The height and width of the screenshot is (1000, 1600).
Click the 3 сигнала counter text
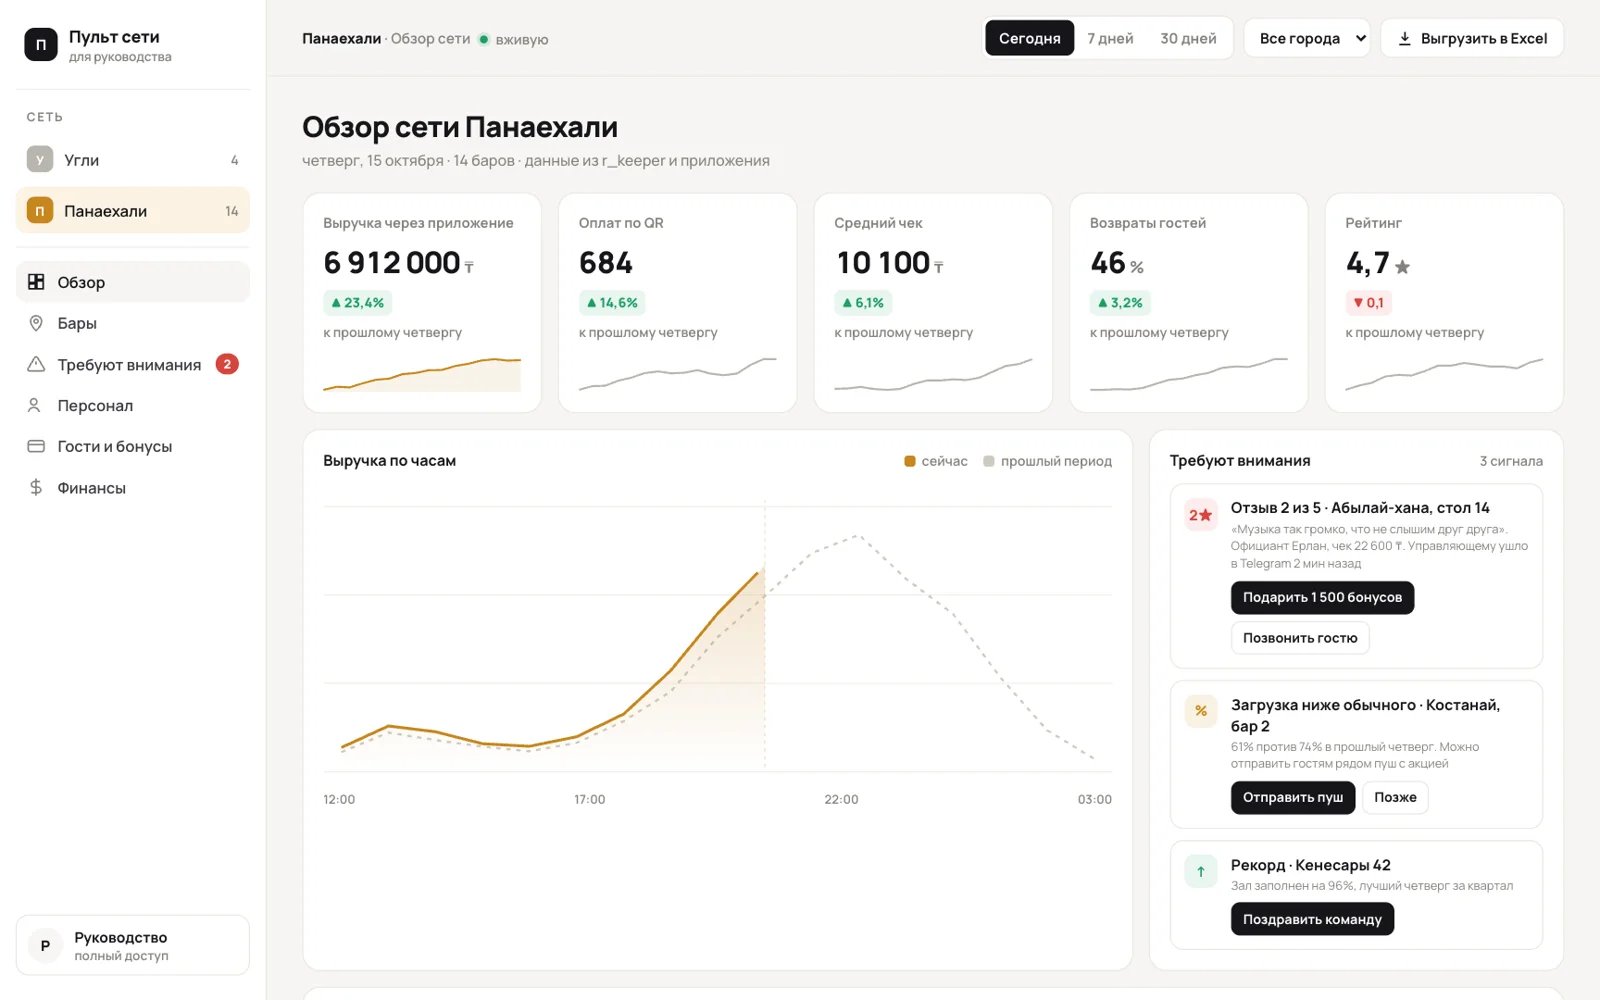click(1511, 461)
